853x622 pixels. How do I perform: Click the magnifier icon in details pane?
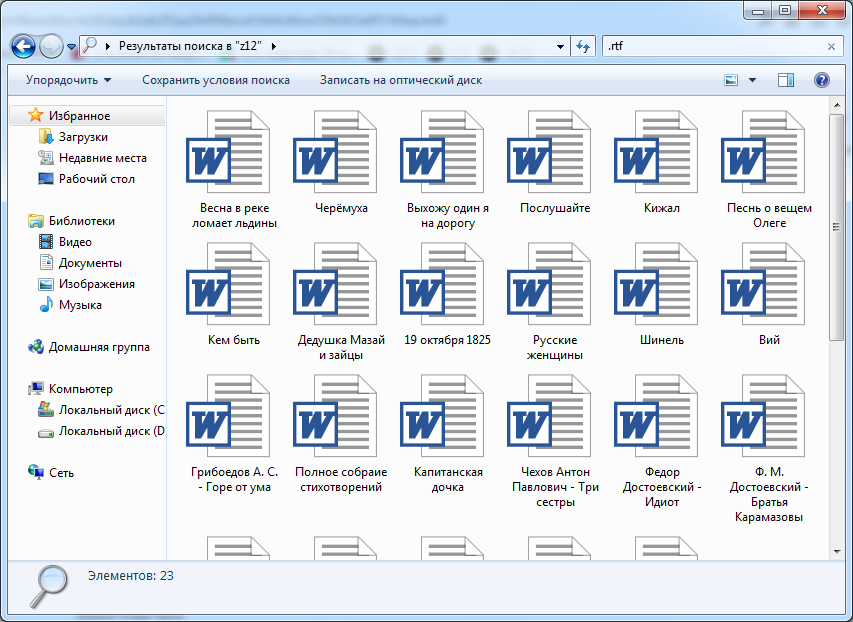coord(49,586)
